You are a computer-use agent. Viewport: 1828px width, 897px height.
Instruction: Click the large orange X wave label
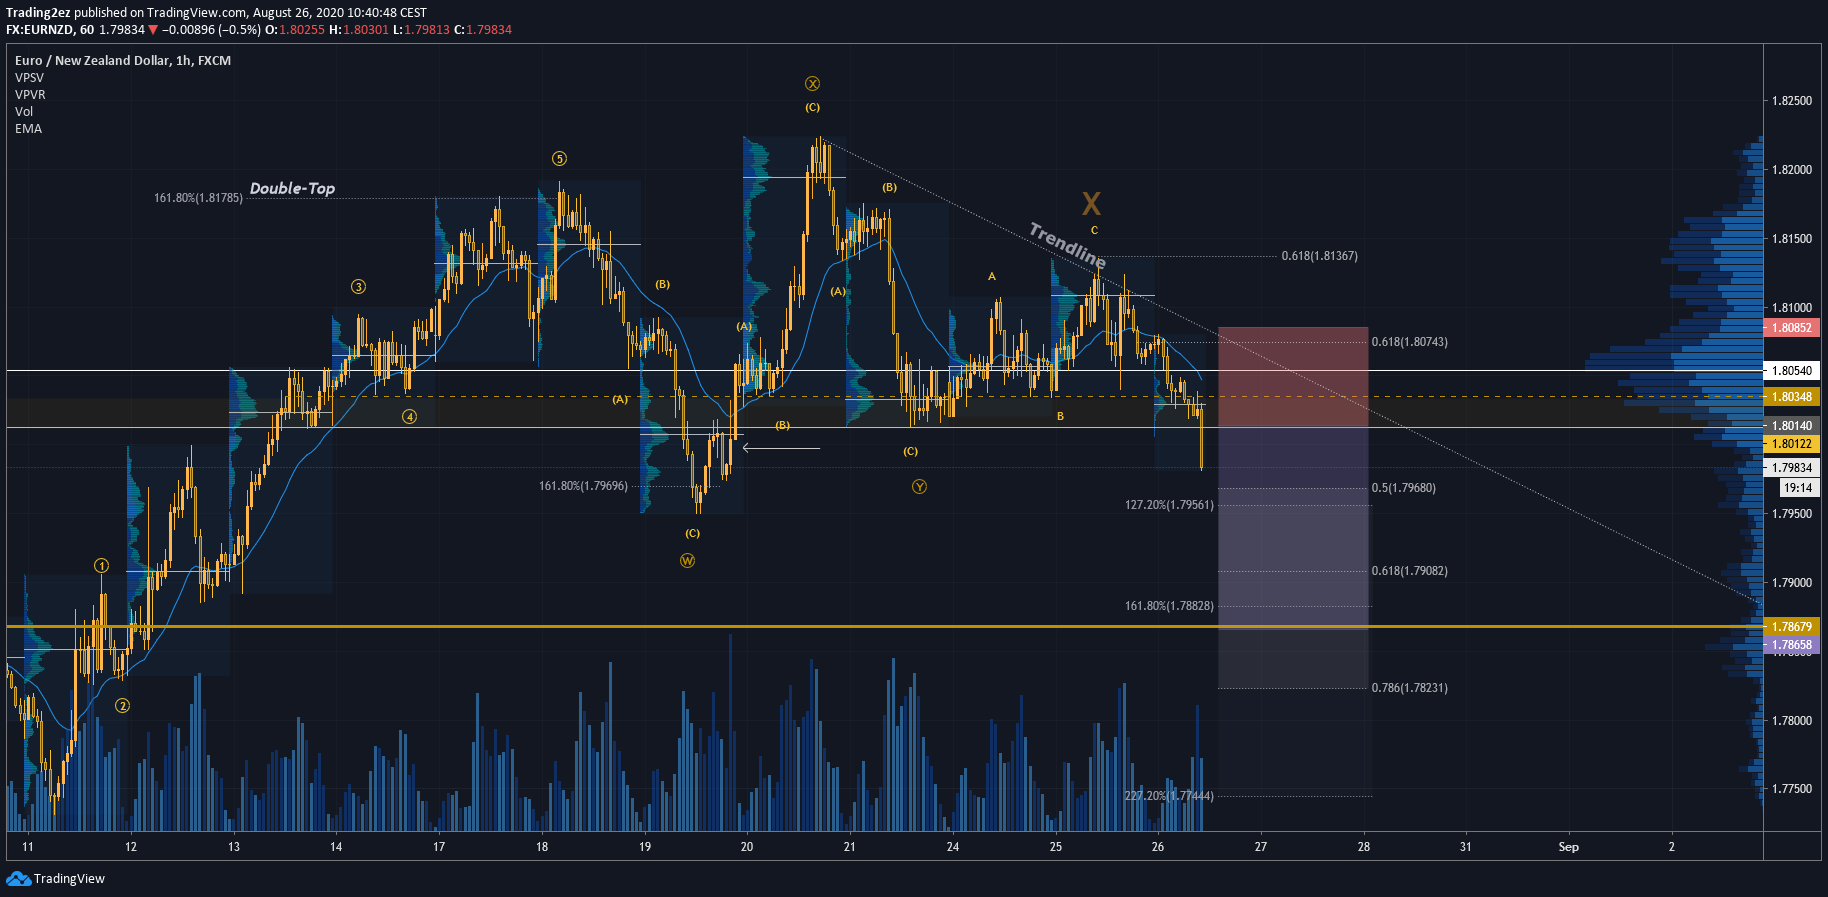pos(1091,204)
